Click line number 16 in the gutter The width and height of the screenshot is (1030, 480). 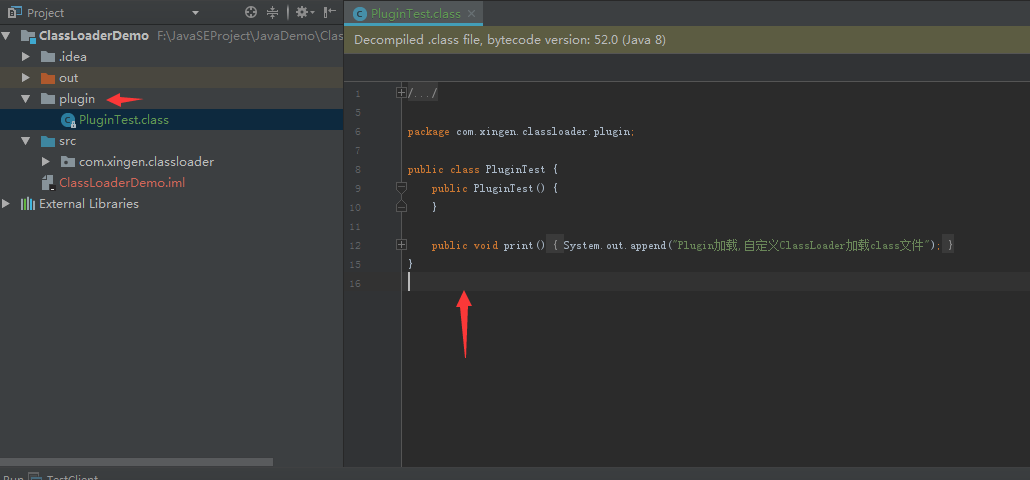click(x=355, y=284)
